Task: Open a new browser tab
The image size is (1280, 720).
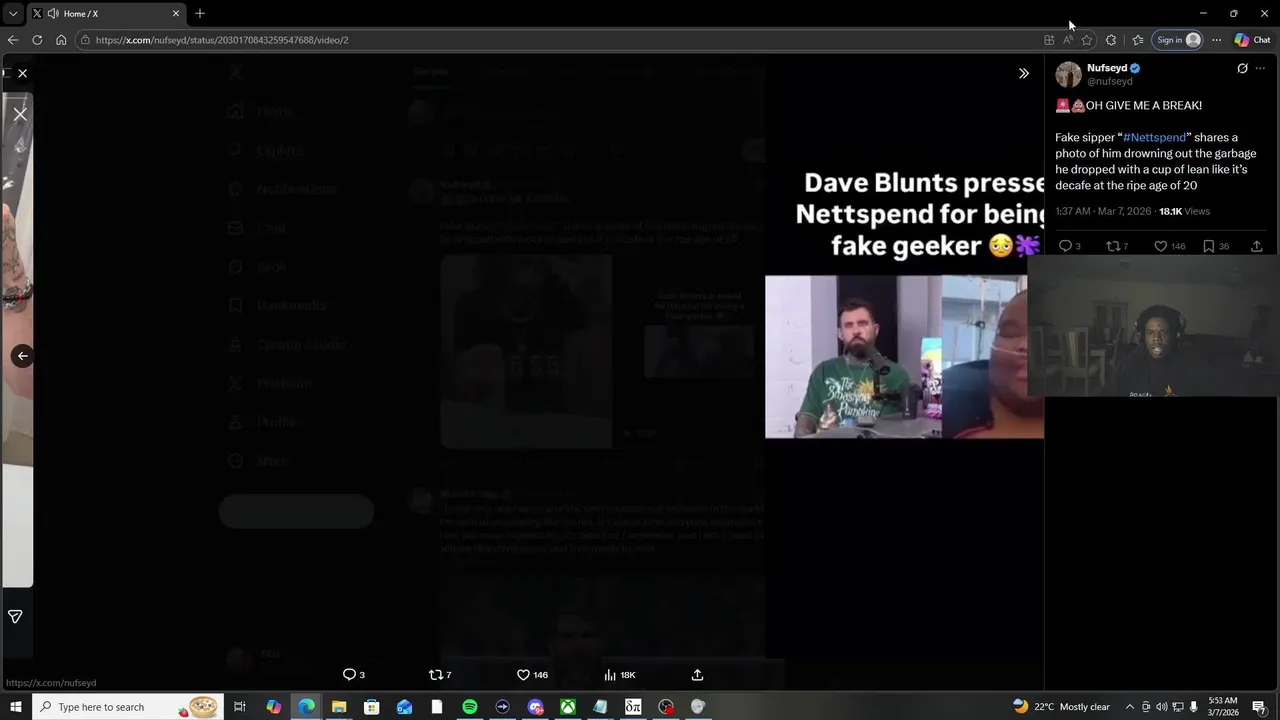Action: (x=200, y=13)
